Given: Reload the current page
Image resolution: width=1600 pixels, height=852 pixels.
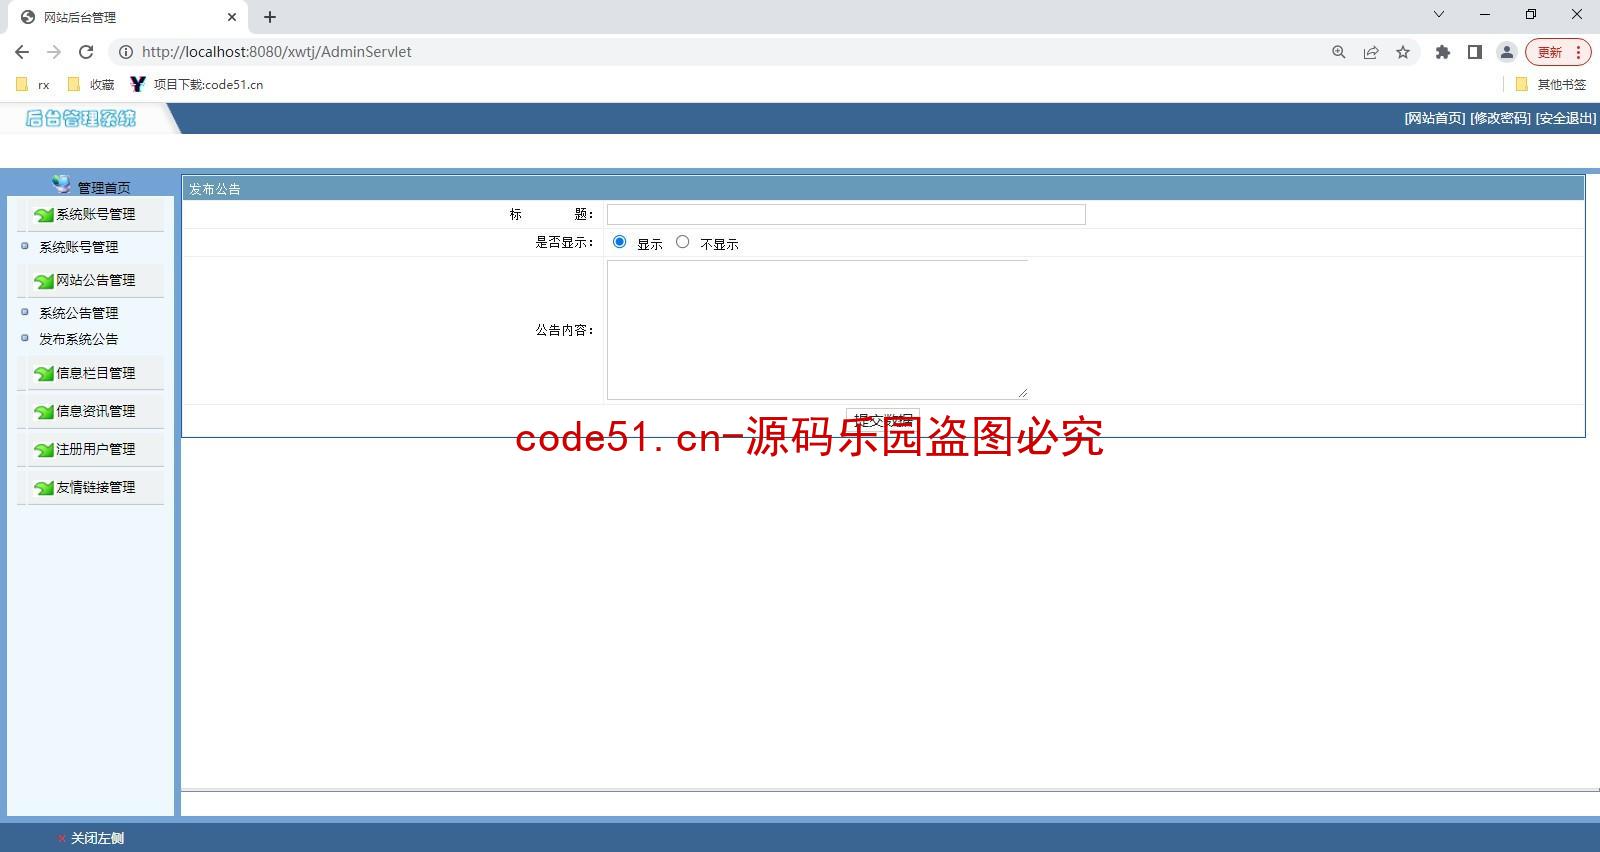Looking at the screenshot, I should (86, 52).
